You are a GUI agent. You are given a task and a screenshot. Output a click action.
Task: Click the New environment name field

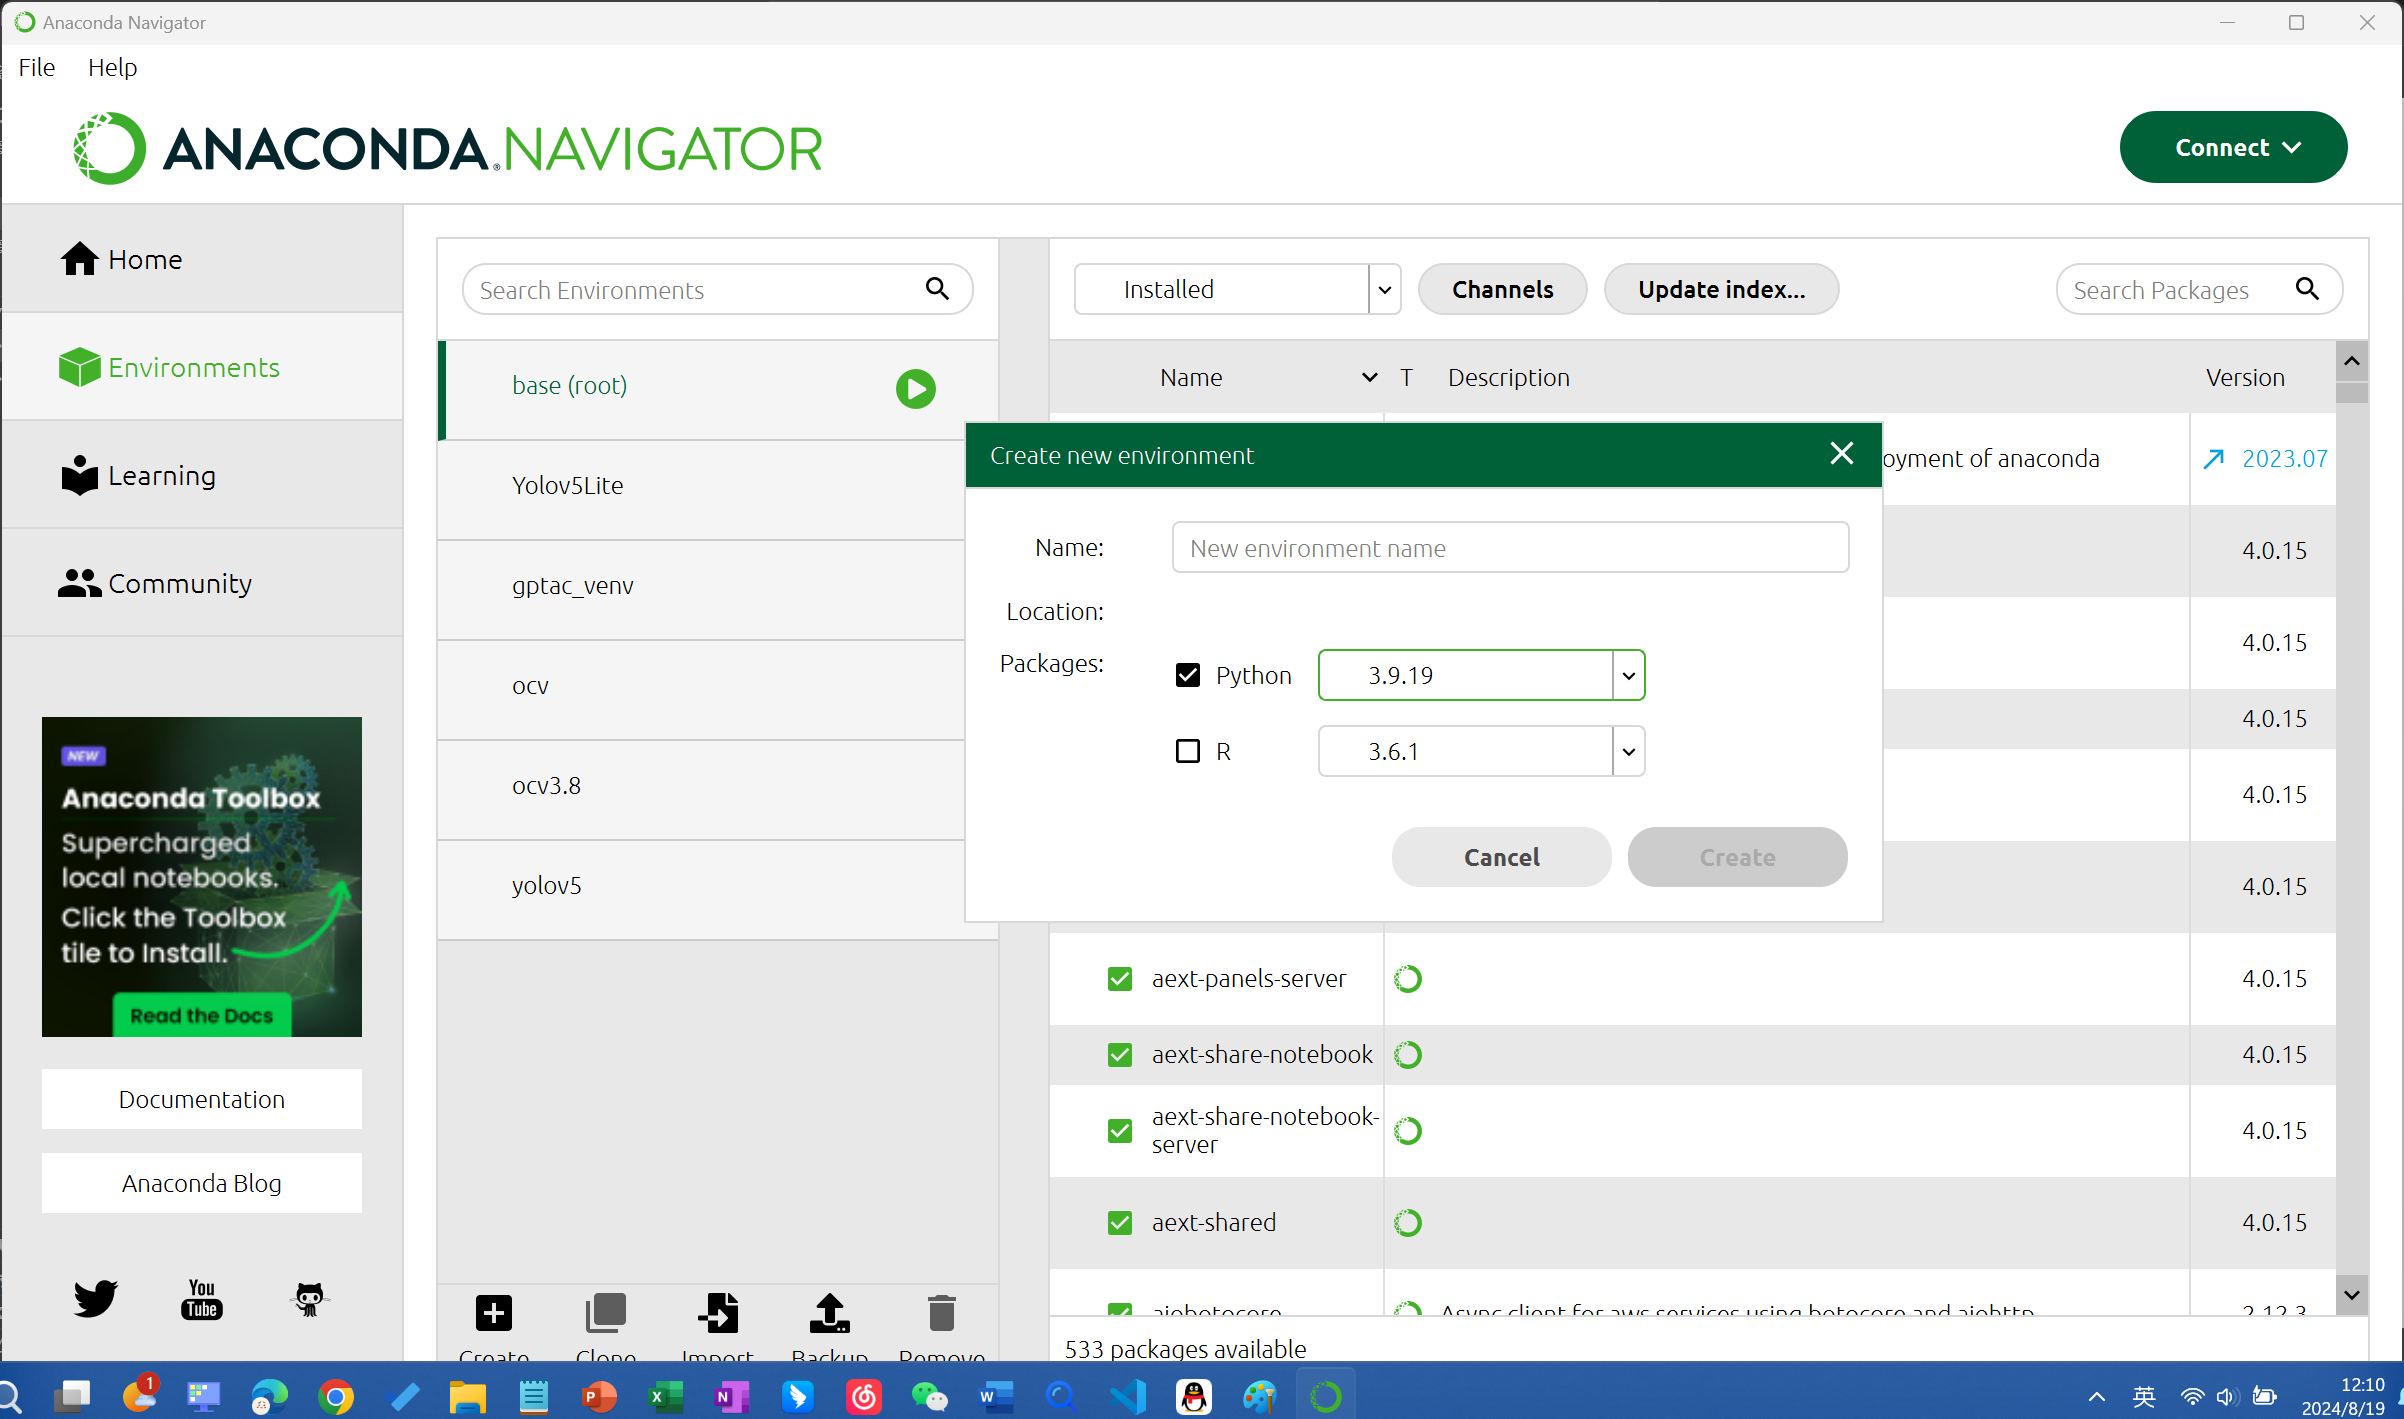click(x=1511, y=548)
